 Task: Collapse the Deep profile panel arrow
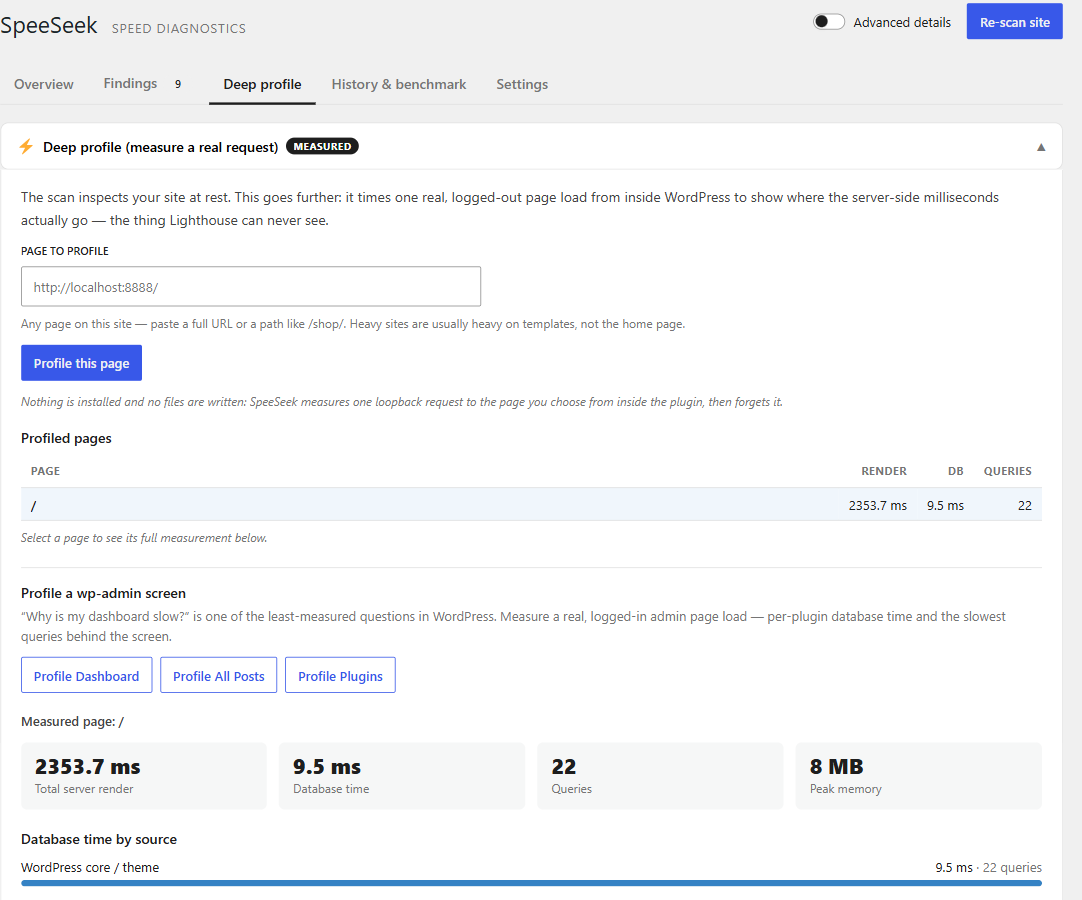point(1041,147)
